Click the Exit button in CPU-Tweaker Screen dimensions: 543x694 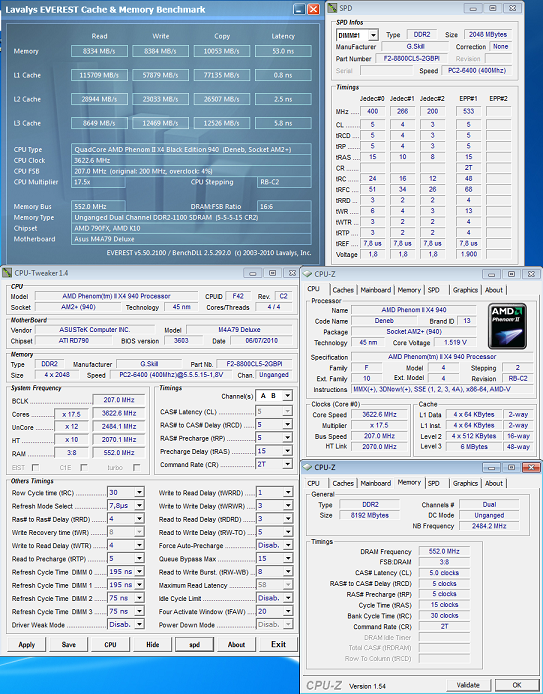tap(278, 644)
